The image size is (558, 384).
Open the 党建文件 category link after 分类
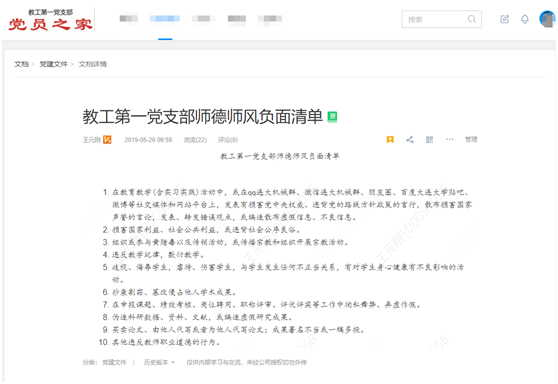(114, 362)
